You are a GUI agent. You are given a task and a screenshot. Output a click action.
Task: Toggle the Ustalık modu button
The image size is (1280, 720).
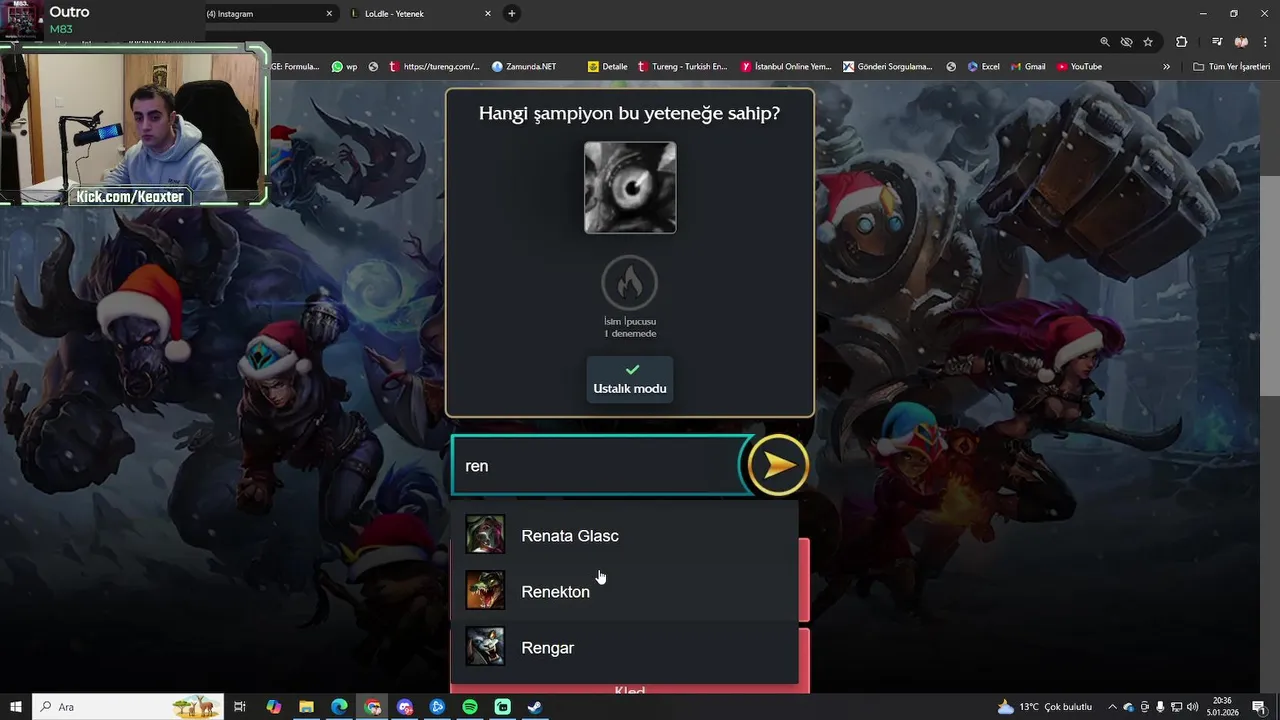pos(630,380)
